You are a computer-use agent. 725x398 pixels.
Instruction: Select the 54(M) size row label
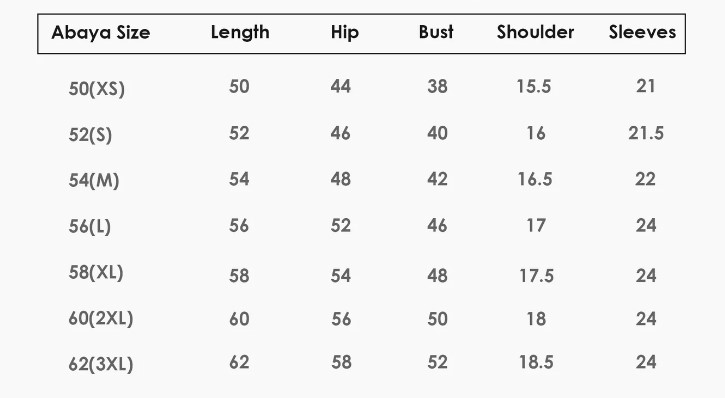point(94,180)
